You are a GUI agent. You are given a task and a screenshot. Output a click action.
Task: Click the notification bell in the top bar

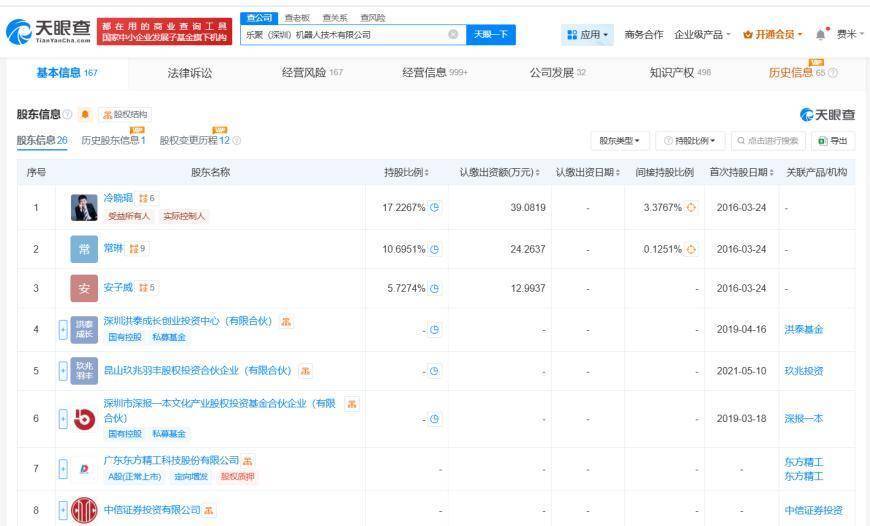(821, 34)
